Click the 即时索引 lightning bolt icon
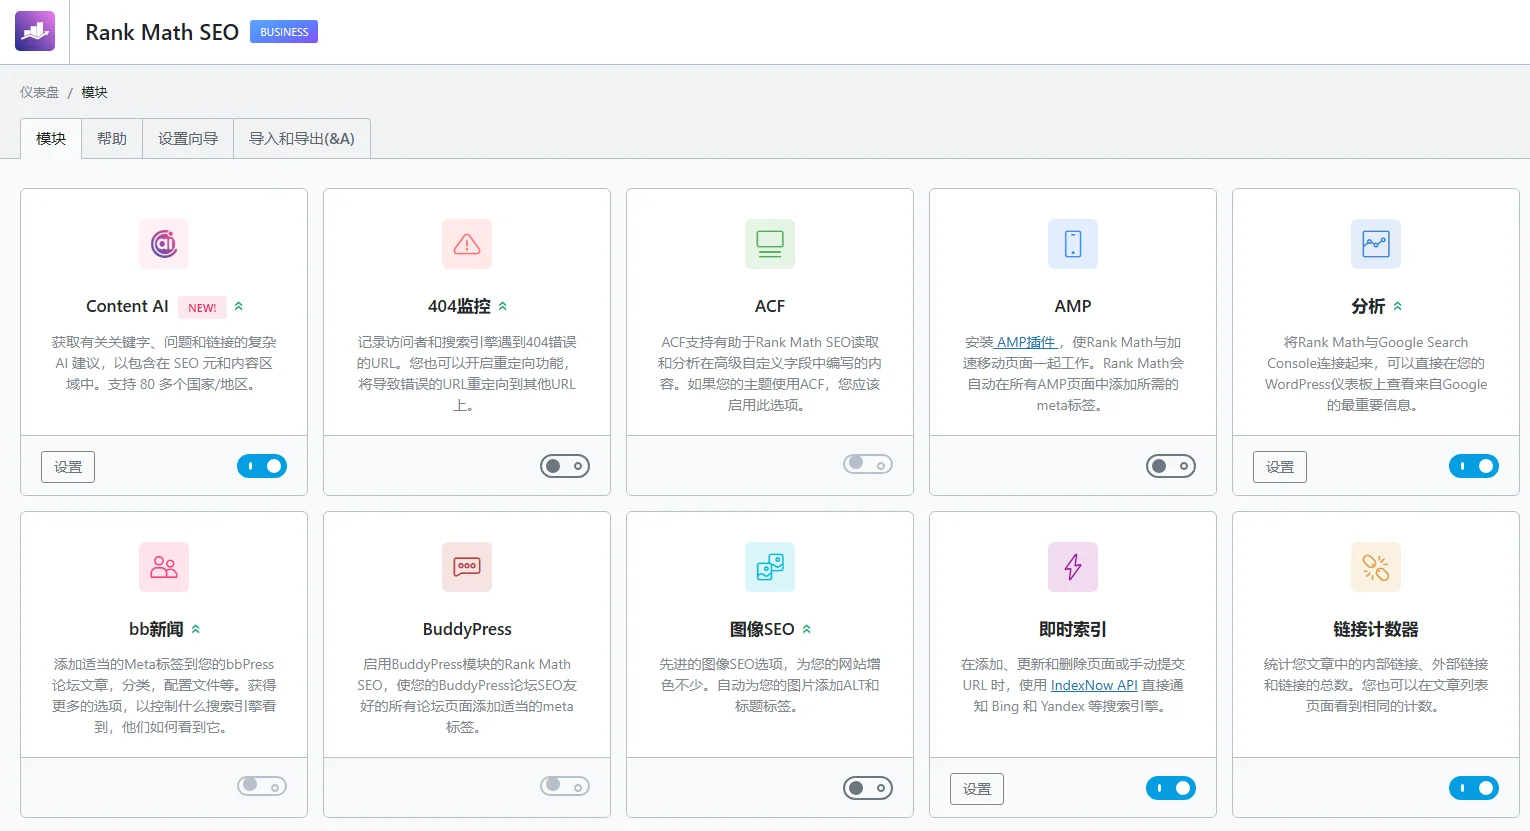The image size is (1530, 831). 1072,566
